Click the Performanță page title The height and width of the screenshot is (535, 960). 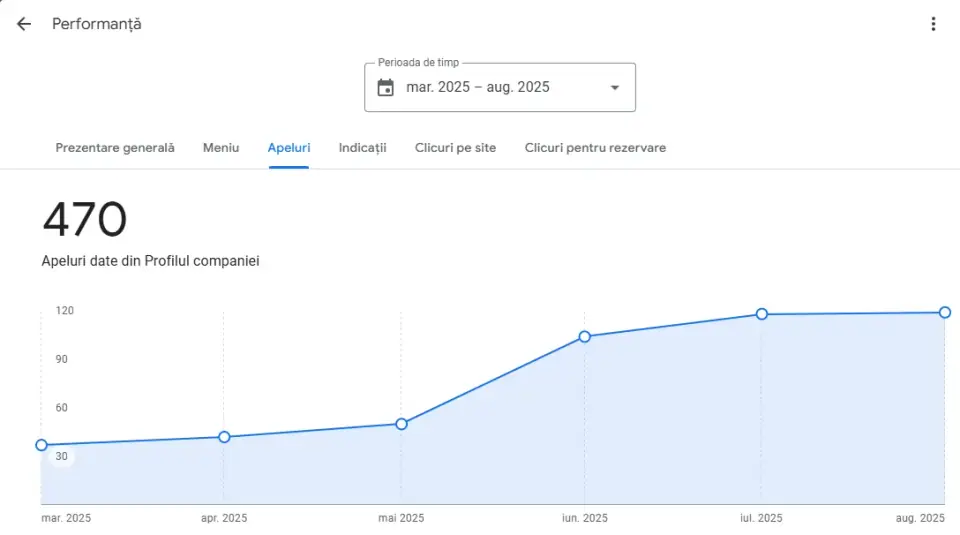pos(97,24)
